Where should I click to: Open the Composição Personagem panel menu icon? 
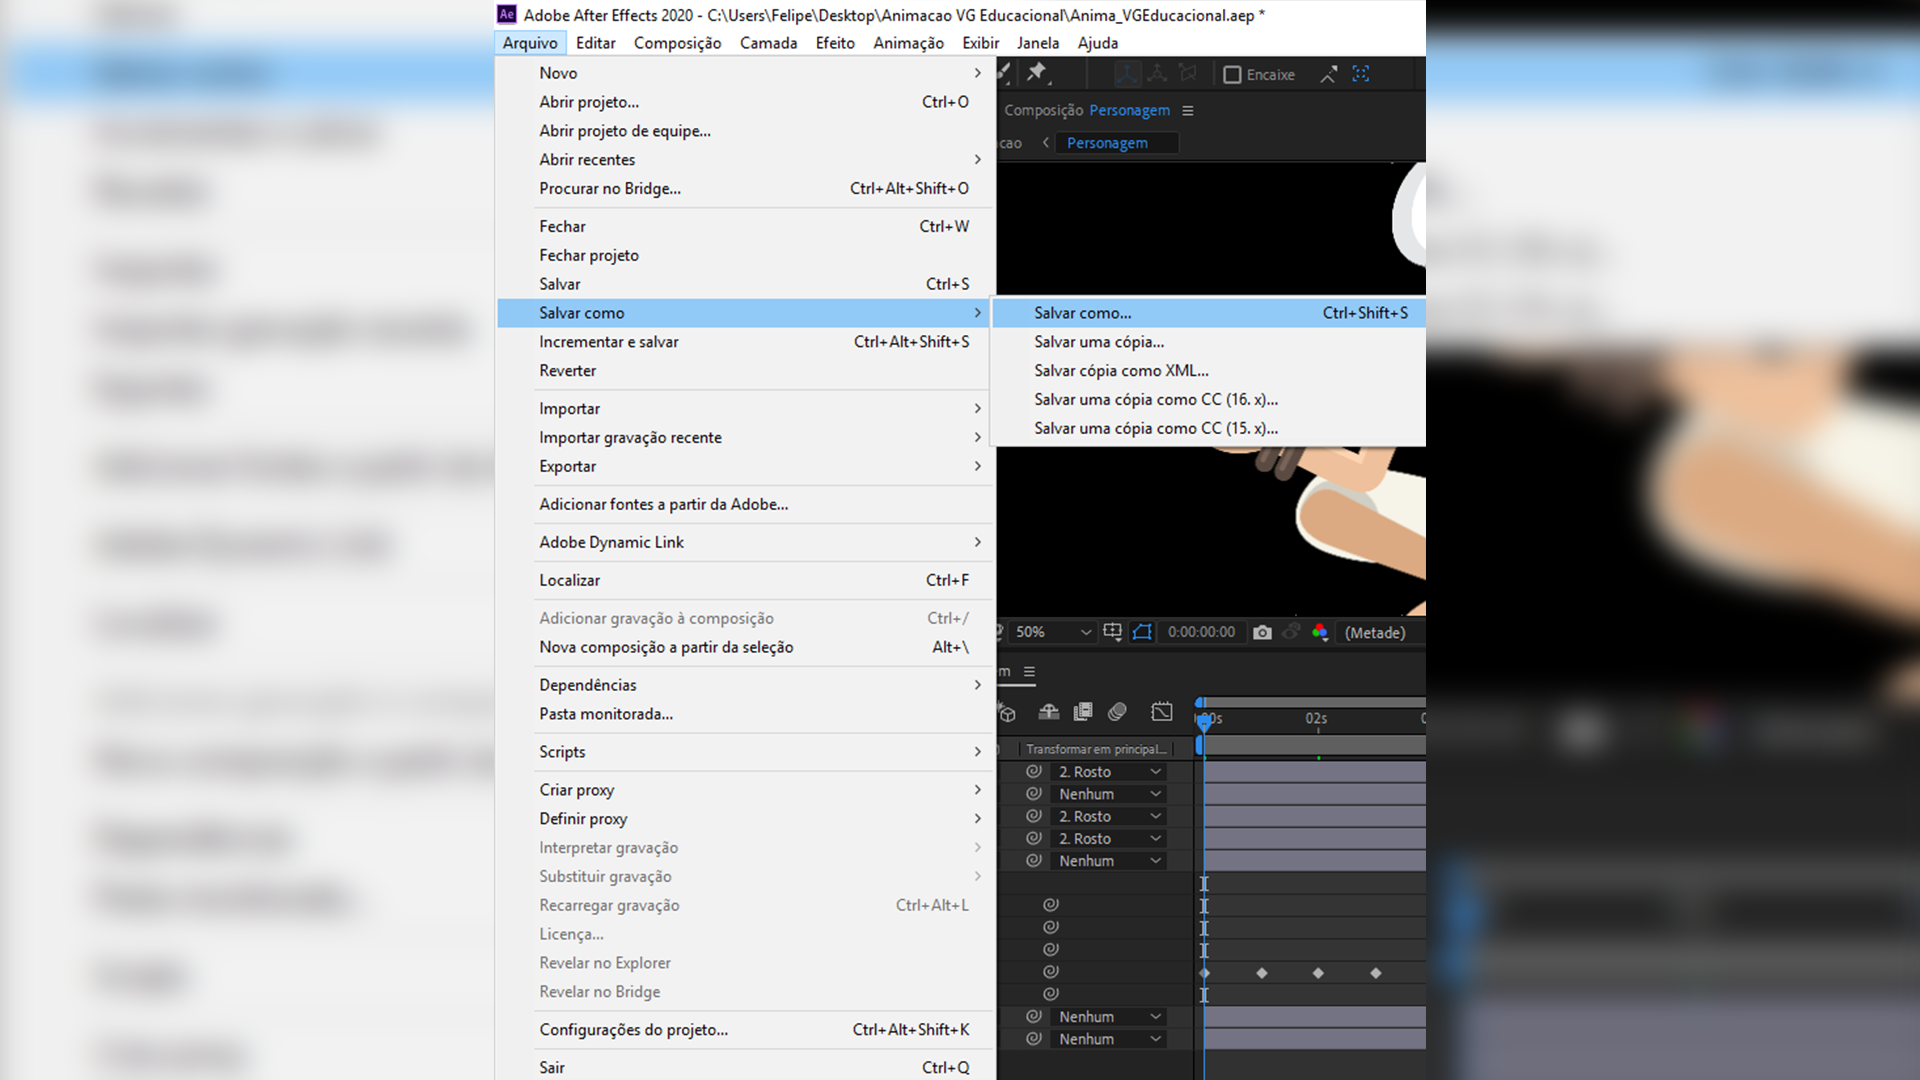1188,111
